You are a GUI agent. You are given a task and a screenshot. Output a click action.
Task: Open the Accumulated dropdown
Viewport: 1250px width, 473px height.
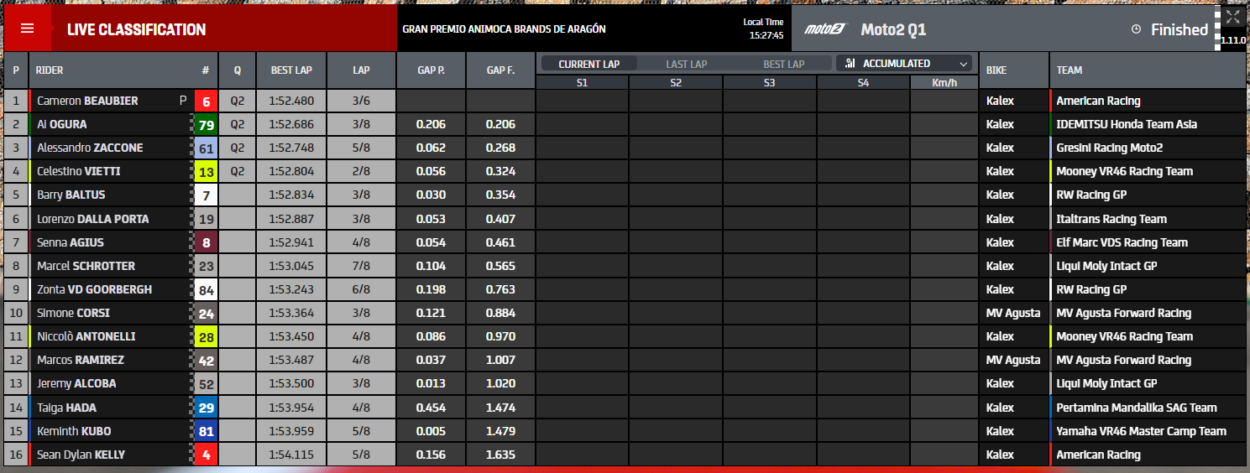click(x=906, y=63)
